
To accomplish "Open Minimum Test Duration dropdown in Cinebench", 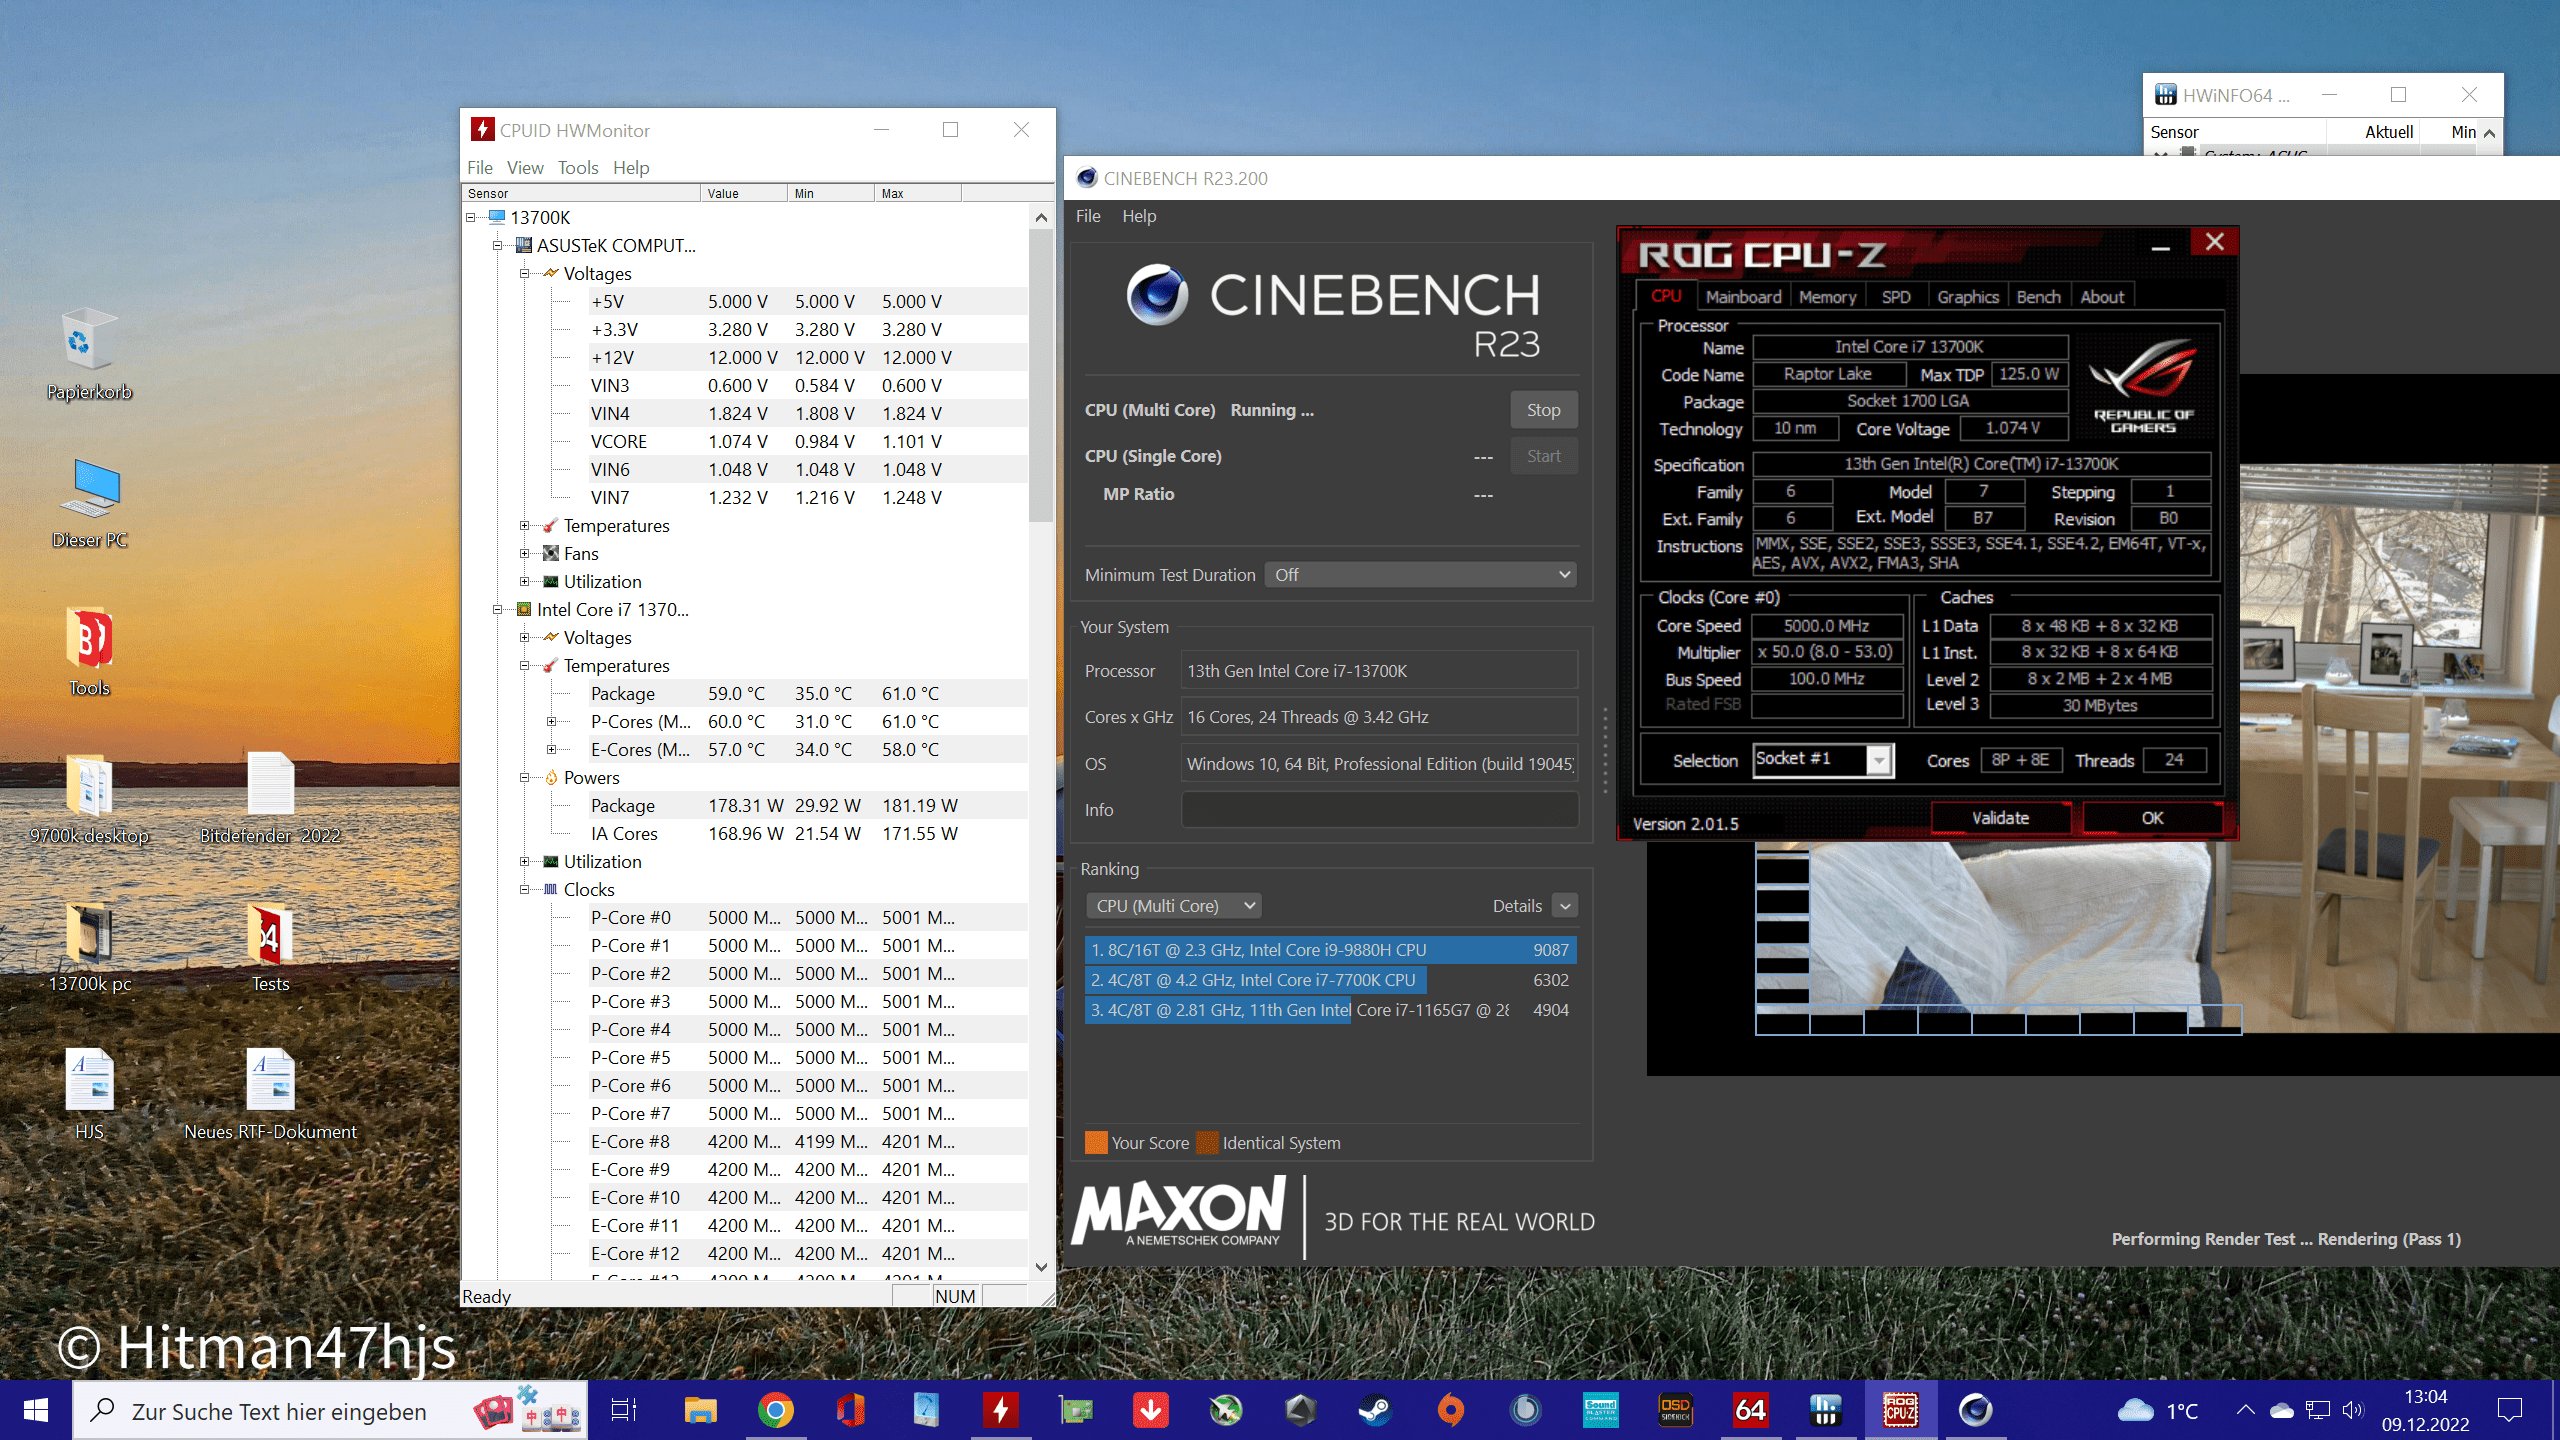I will click(x=1421, y=575).
